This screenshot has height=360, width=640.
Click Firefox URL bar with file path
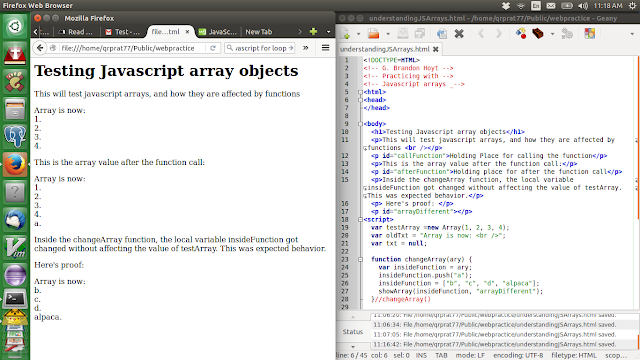pos(127,48)
